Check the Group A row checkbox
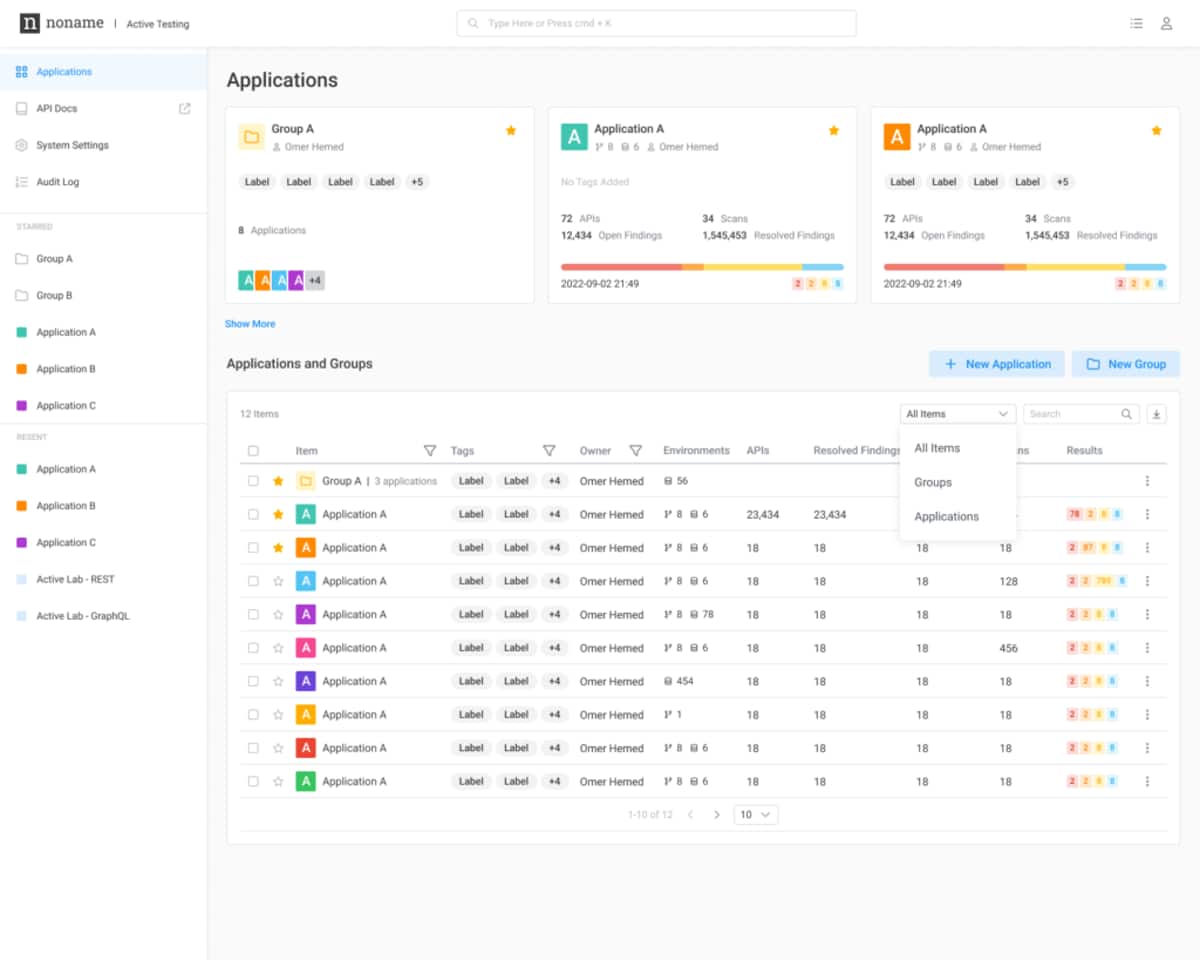 point(253,481)
